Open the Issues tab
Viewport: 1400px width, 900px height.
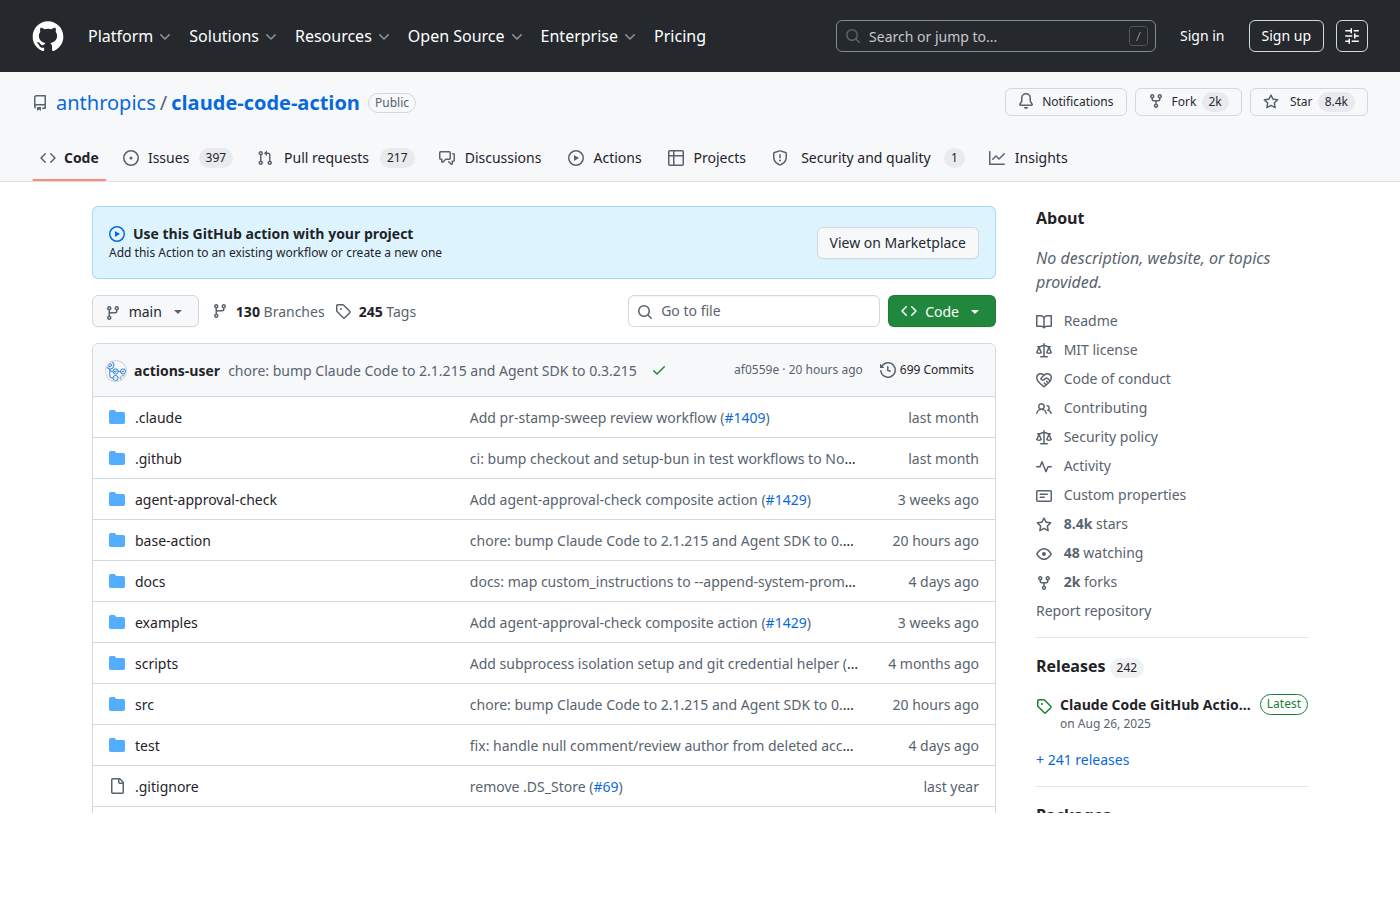[x=177, y=158]
